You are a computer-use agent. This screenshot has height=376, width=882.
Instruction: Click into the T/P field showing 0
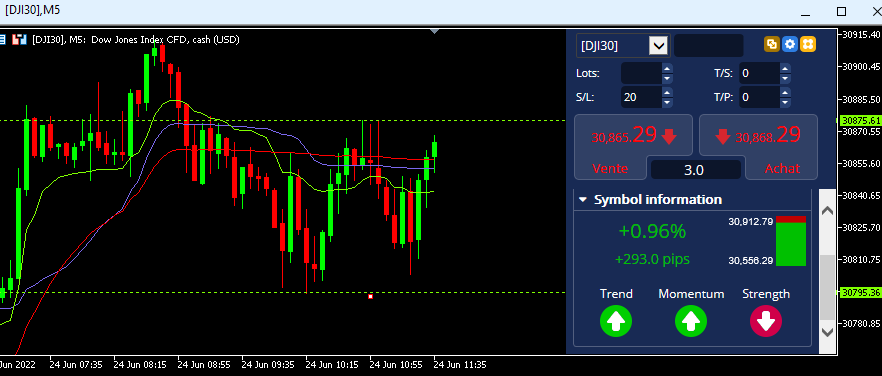(x=759, y=97)
